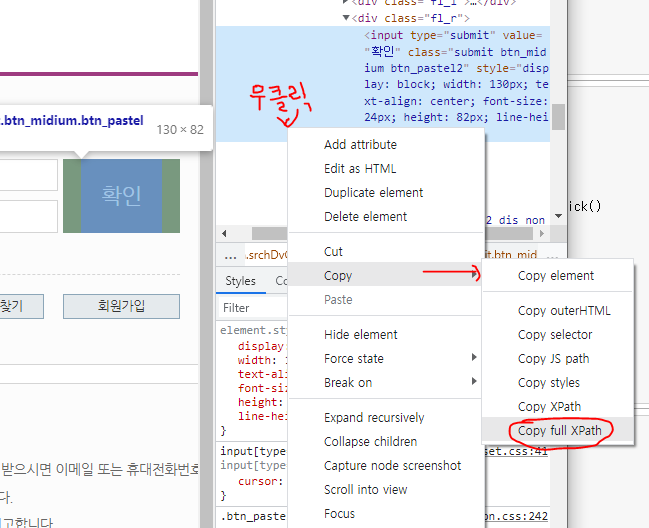
Task: Expand Force state submenu arrow
Action: click(474, 357)
